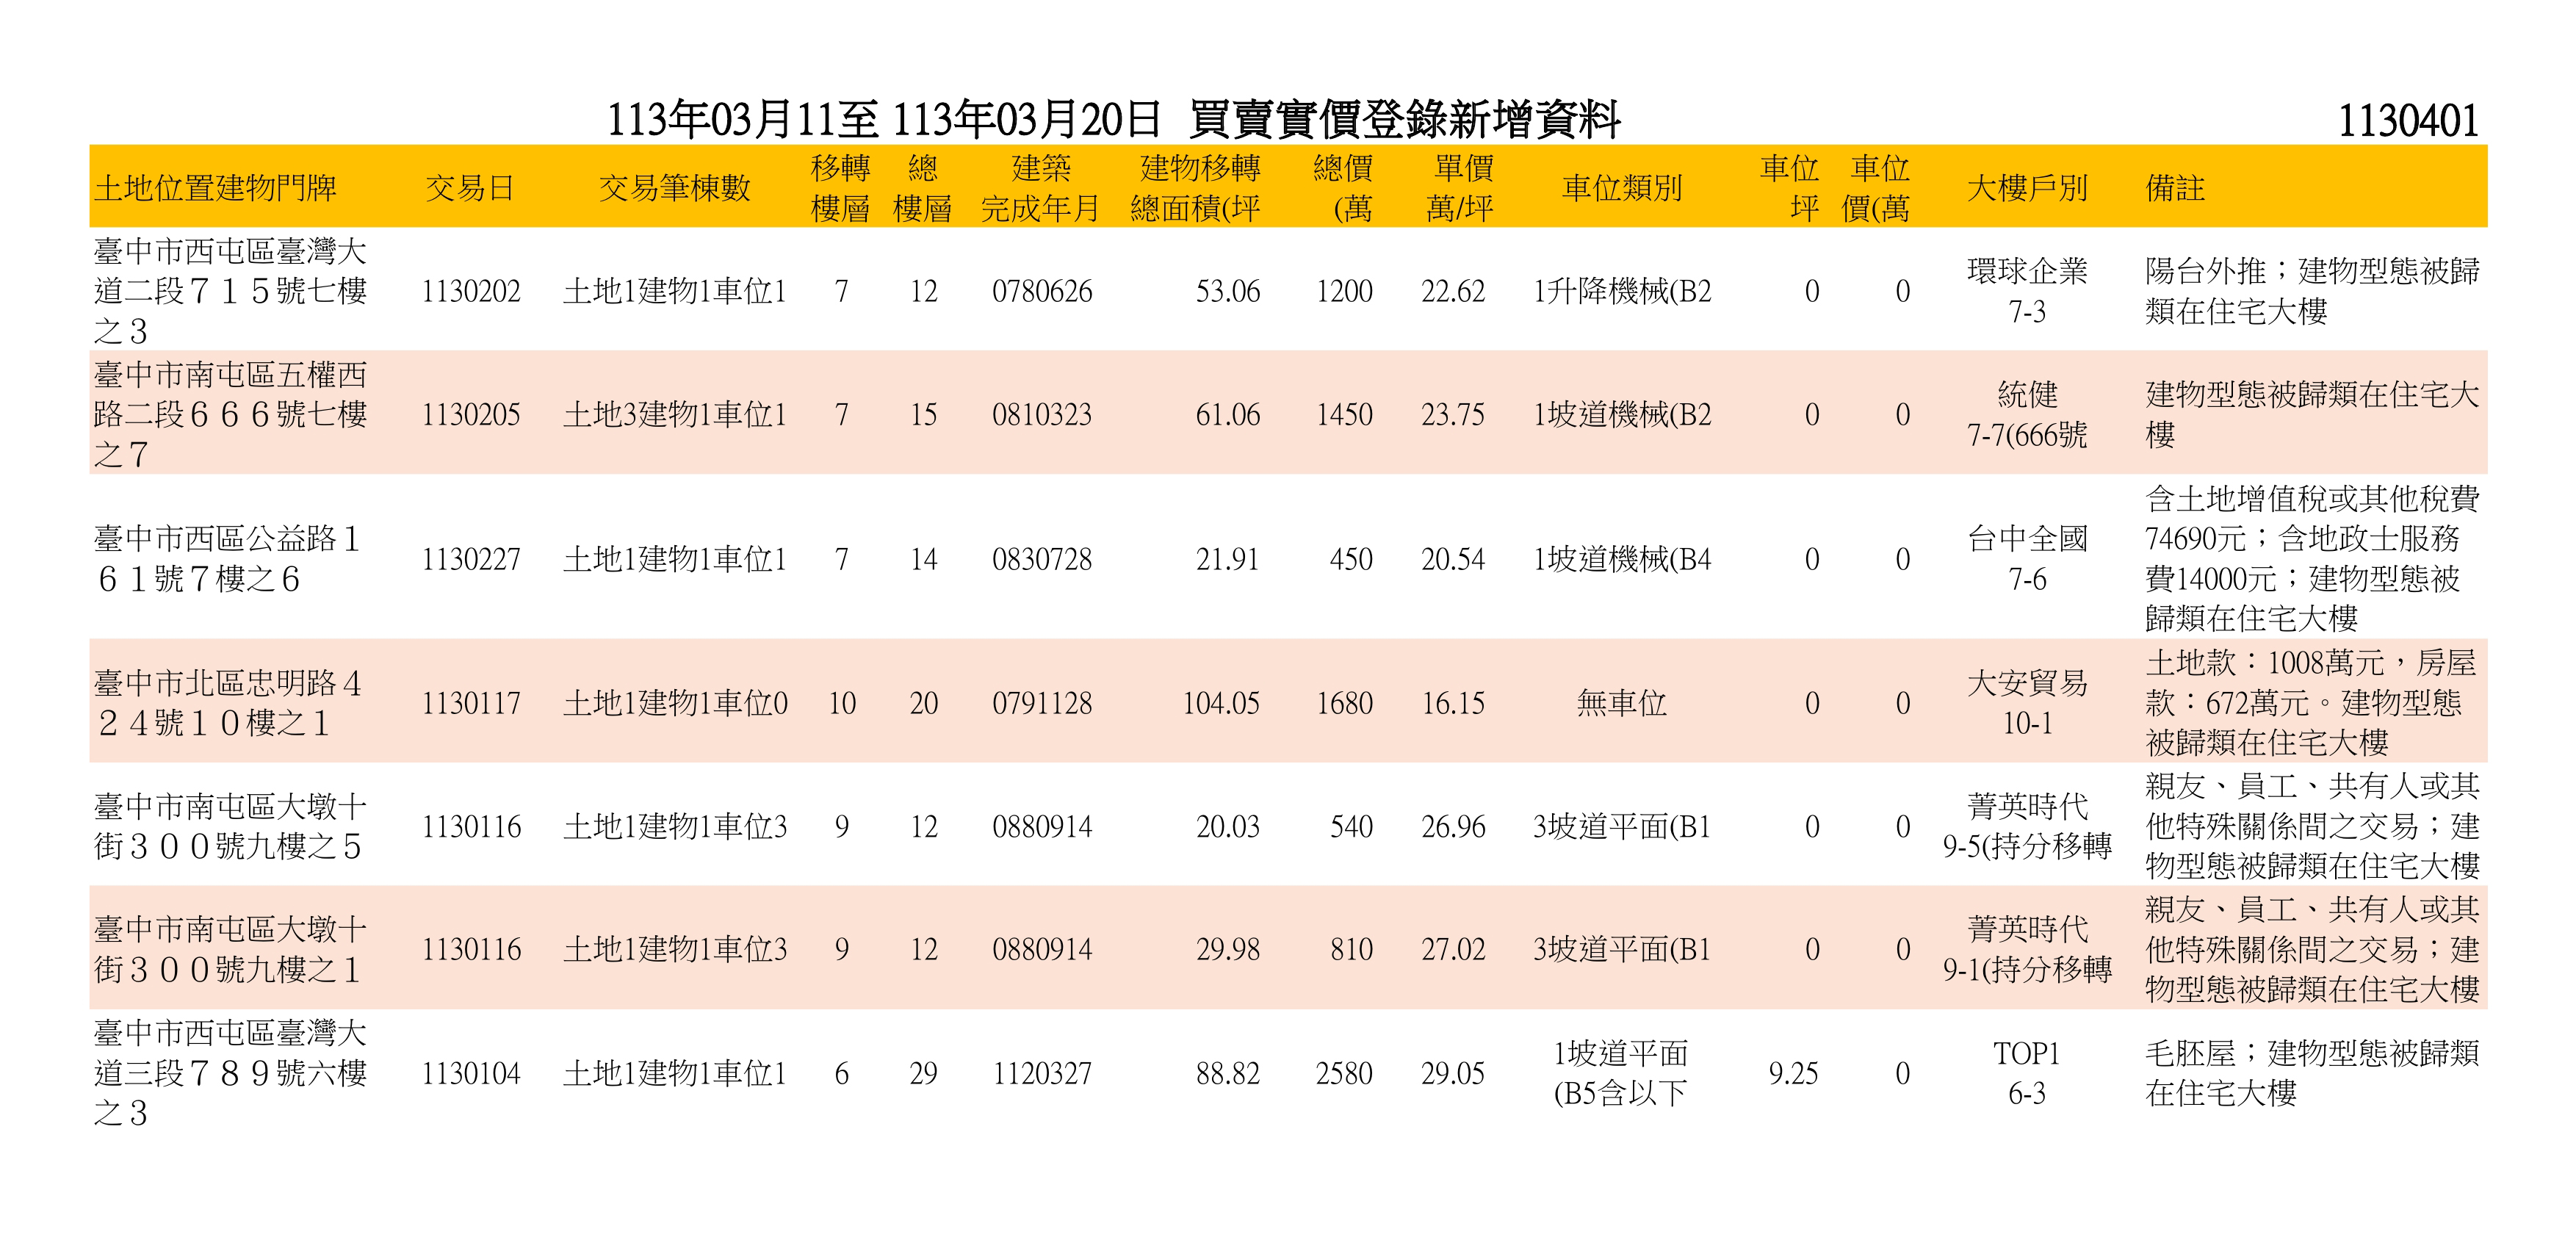Screen dimensions: 2576x1240
Task: Click the document number 1130401
Action: point(2408,121)
